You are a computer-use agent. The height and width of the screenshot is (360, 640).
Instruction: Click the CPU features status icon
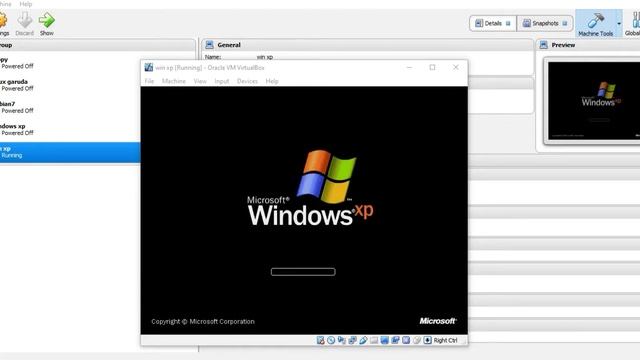(406, 340)
